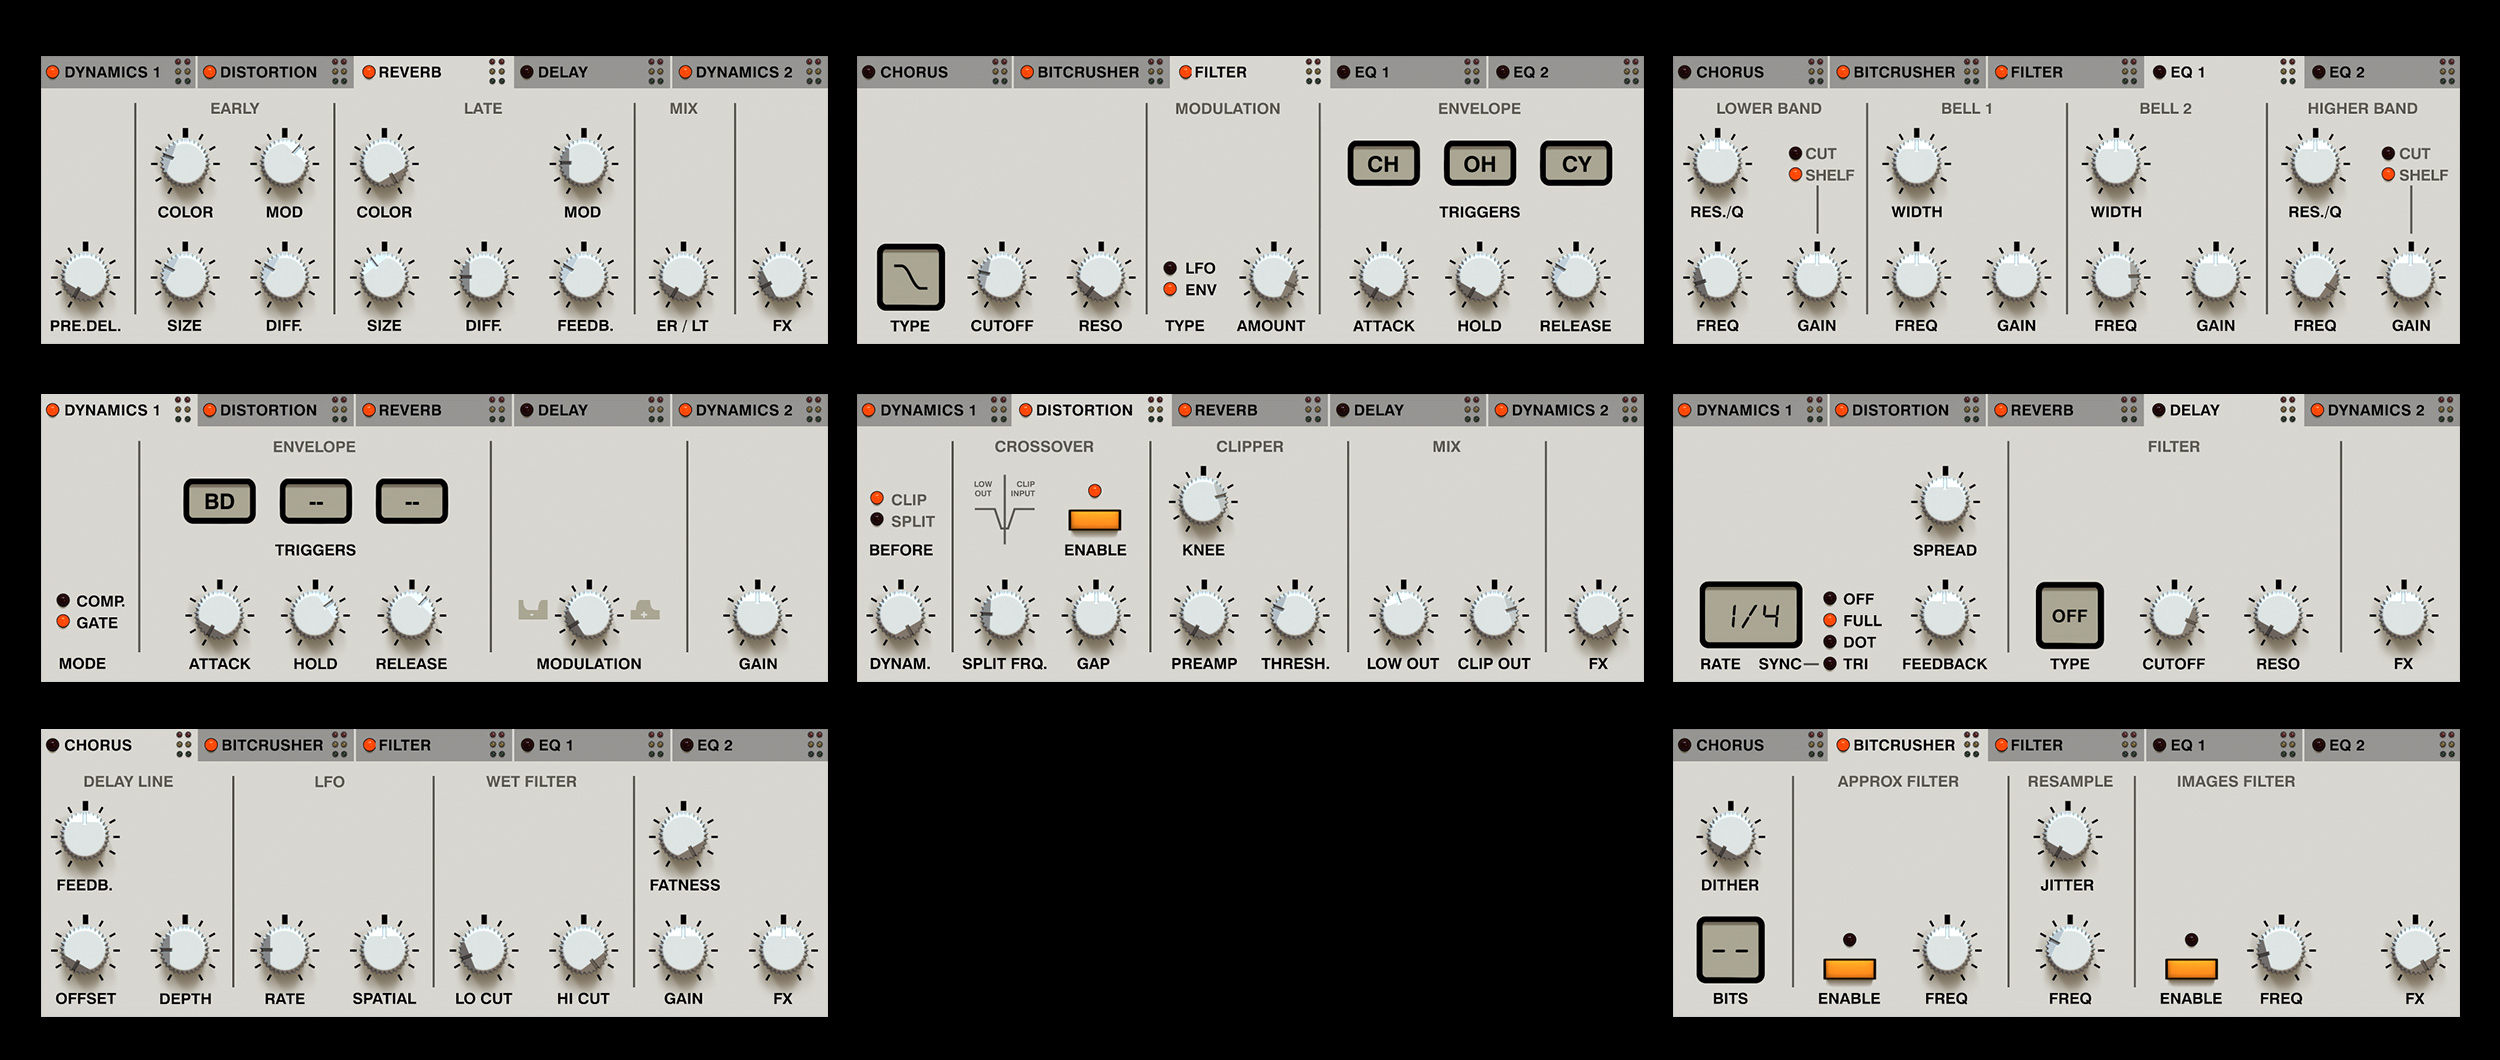The height and width of the screenshot is (1060, 2500).
Task: Select TRI sync mode in Delay panel
Action: 1846,664
